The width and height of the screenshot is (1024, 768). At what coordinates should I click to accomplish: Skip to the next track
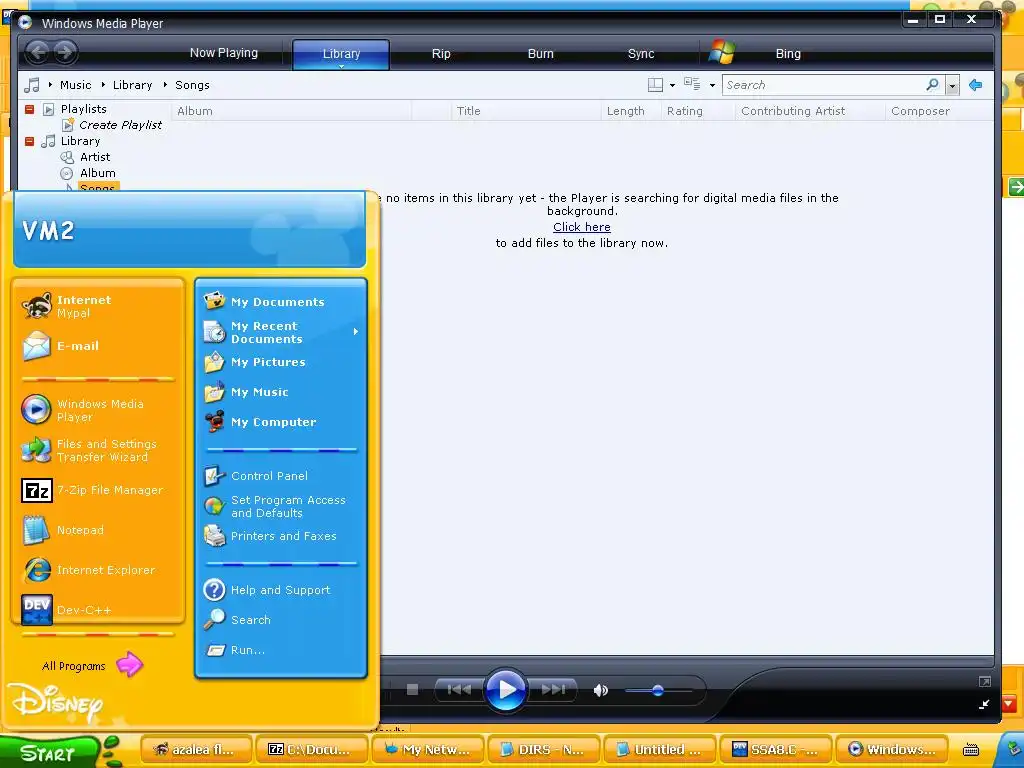[553, 690]
